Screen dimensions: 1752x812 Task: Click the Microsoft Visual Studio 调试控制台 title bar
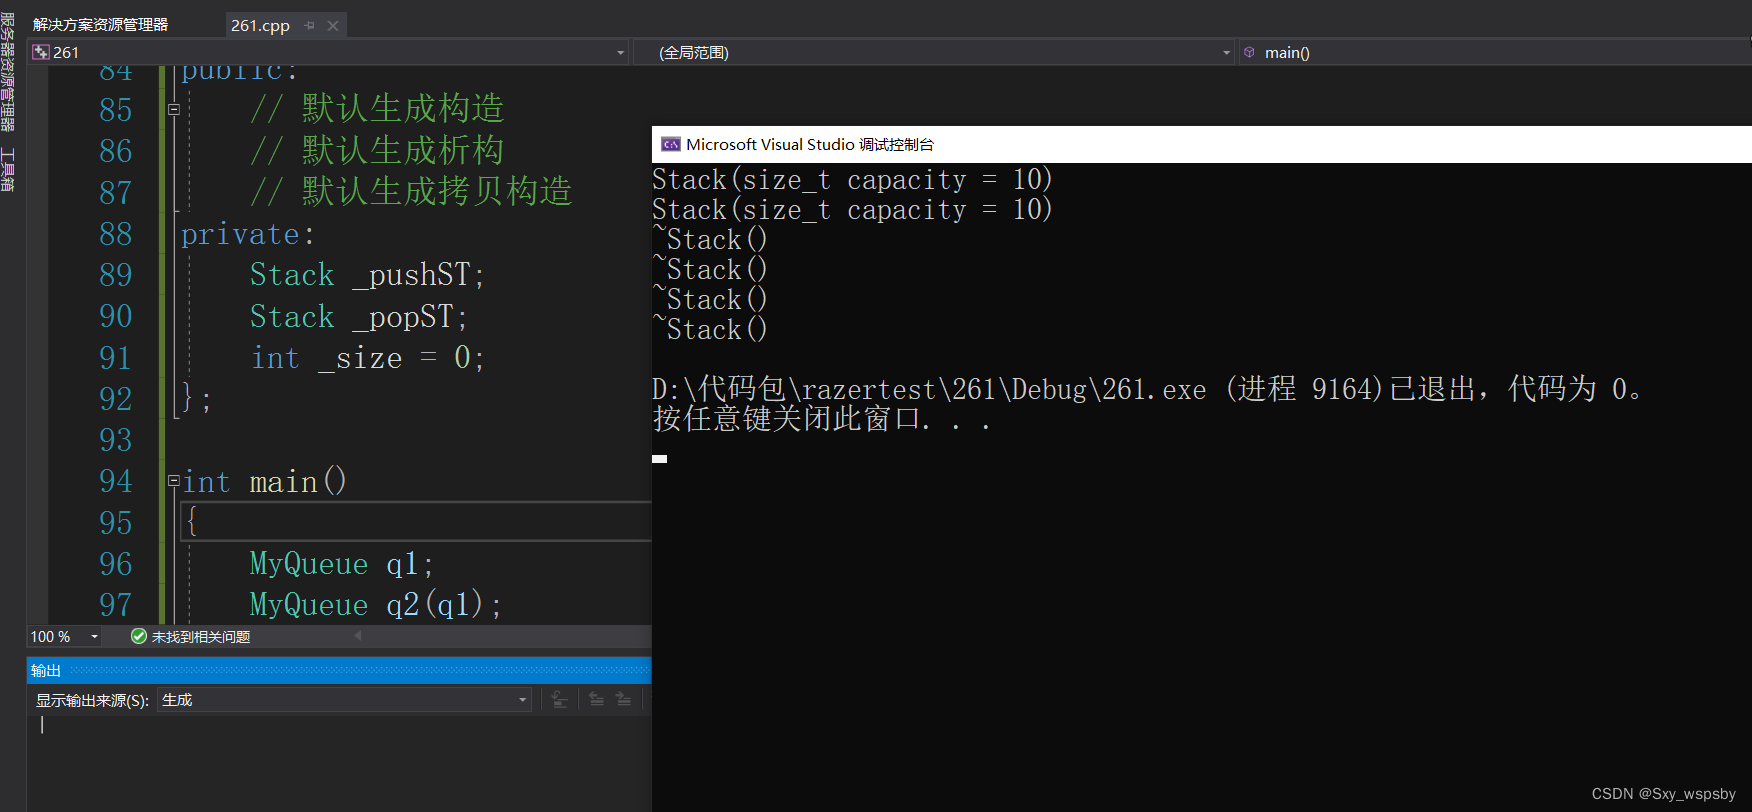click(x=1202, y=144)
